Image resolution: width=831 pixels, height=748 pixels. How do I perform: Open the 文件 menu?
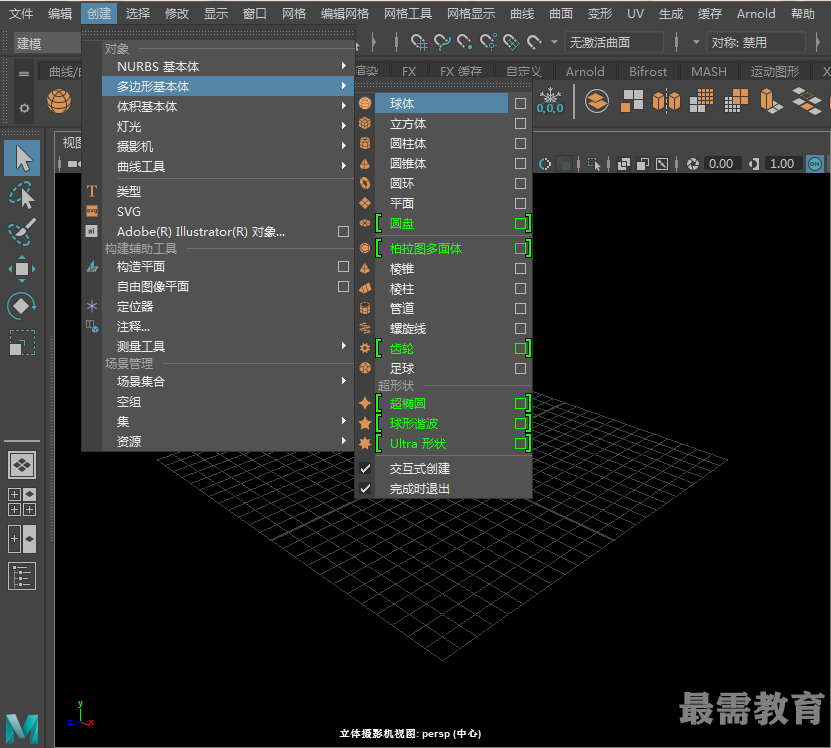pyautogui.click(x=21, y=13)
